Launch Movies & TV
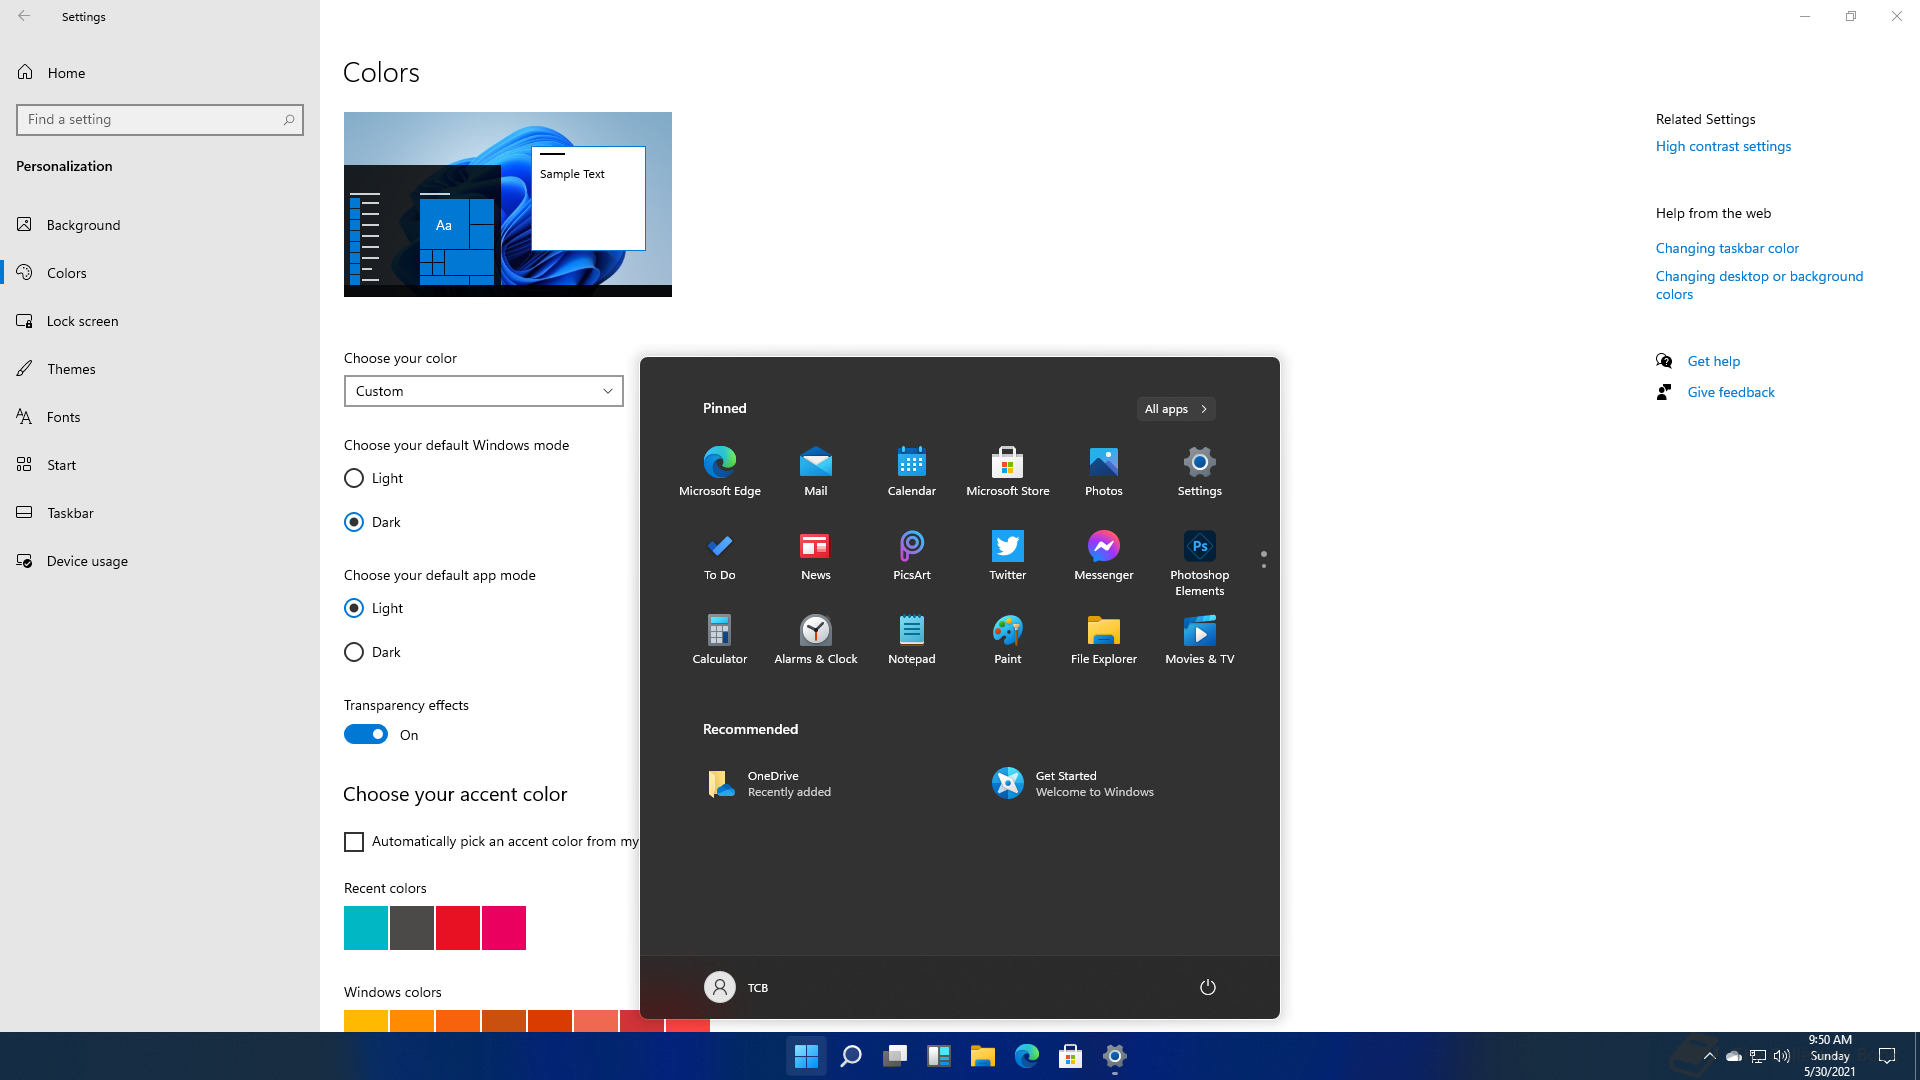The height and width of the screenshot is (1080, 1920). (1199, 639)
